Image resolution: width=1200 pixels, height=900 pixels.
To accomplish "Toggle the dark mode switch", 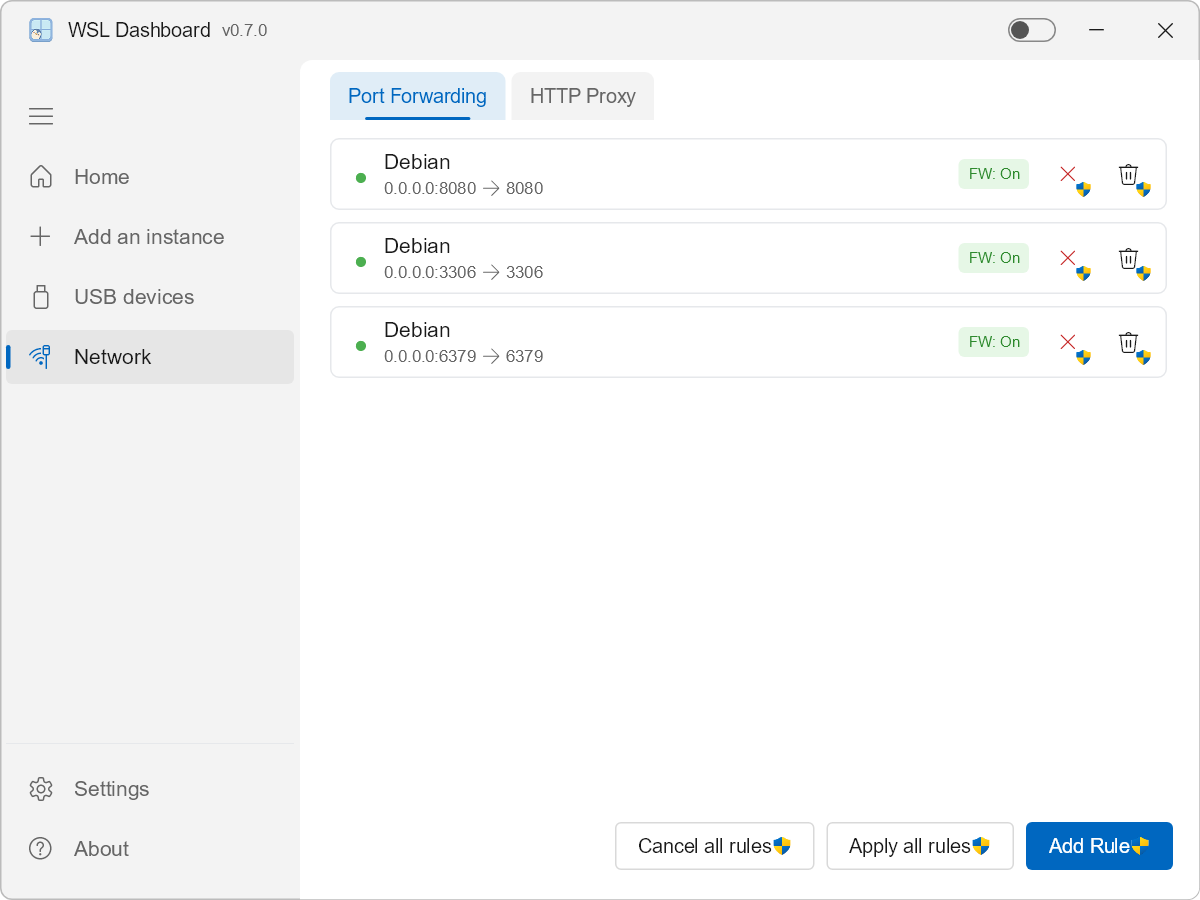I will point(1031,30).
